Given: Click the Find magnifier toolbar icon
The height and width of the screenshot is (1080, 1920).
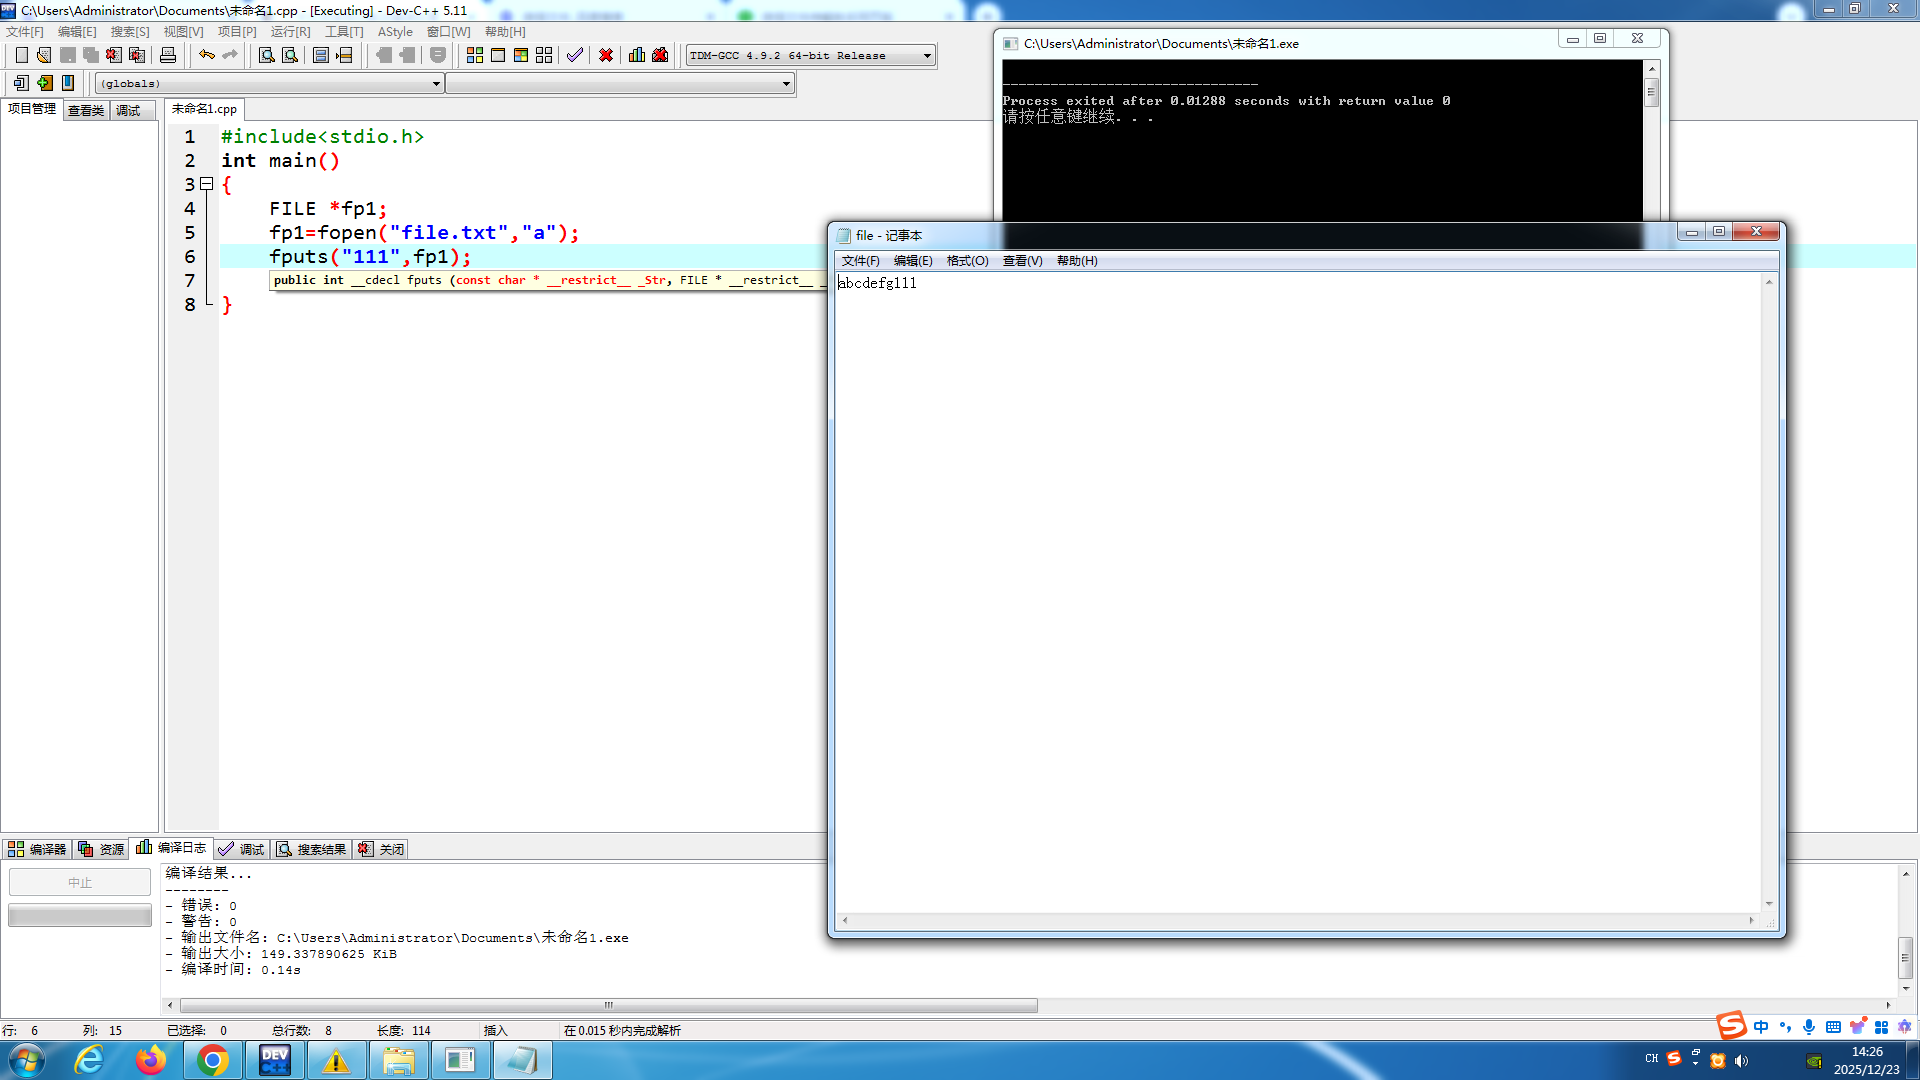Looking at the screenshot, I should [267, 55].
